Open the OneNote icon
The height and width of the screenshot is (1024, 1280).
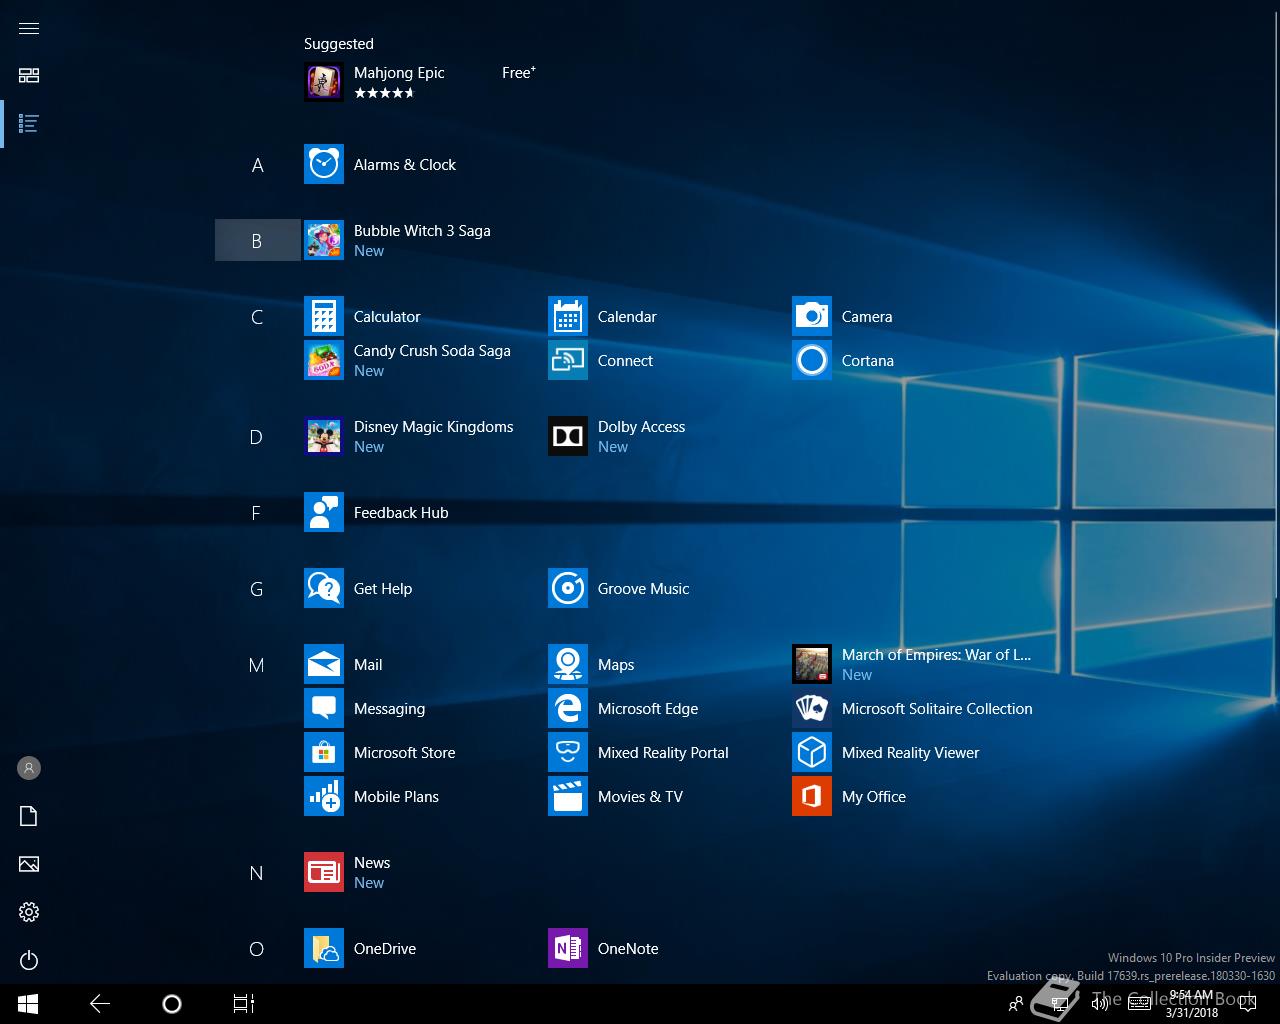tap(568, 948)
